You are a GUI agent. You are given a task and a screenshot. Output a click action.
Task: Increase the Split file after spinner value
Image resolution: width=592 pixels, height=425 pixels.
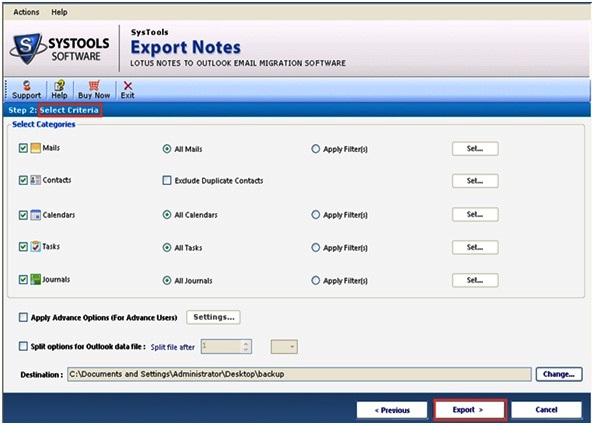[246, 343]
